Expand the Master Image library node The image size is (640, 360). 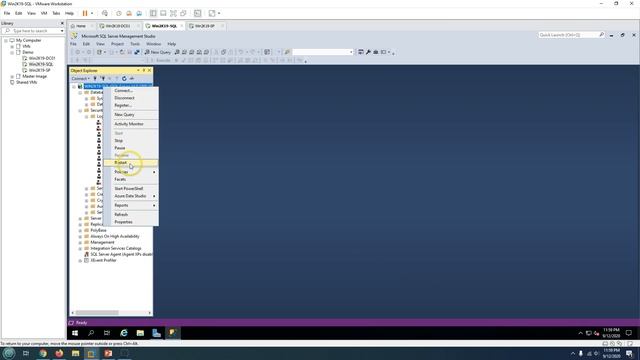[12, 76]
